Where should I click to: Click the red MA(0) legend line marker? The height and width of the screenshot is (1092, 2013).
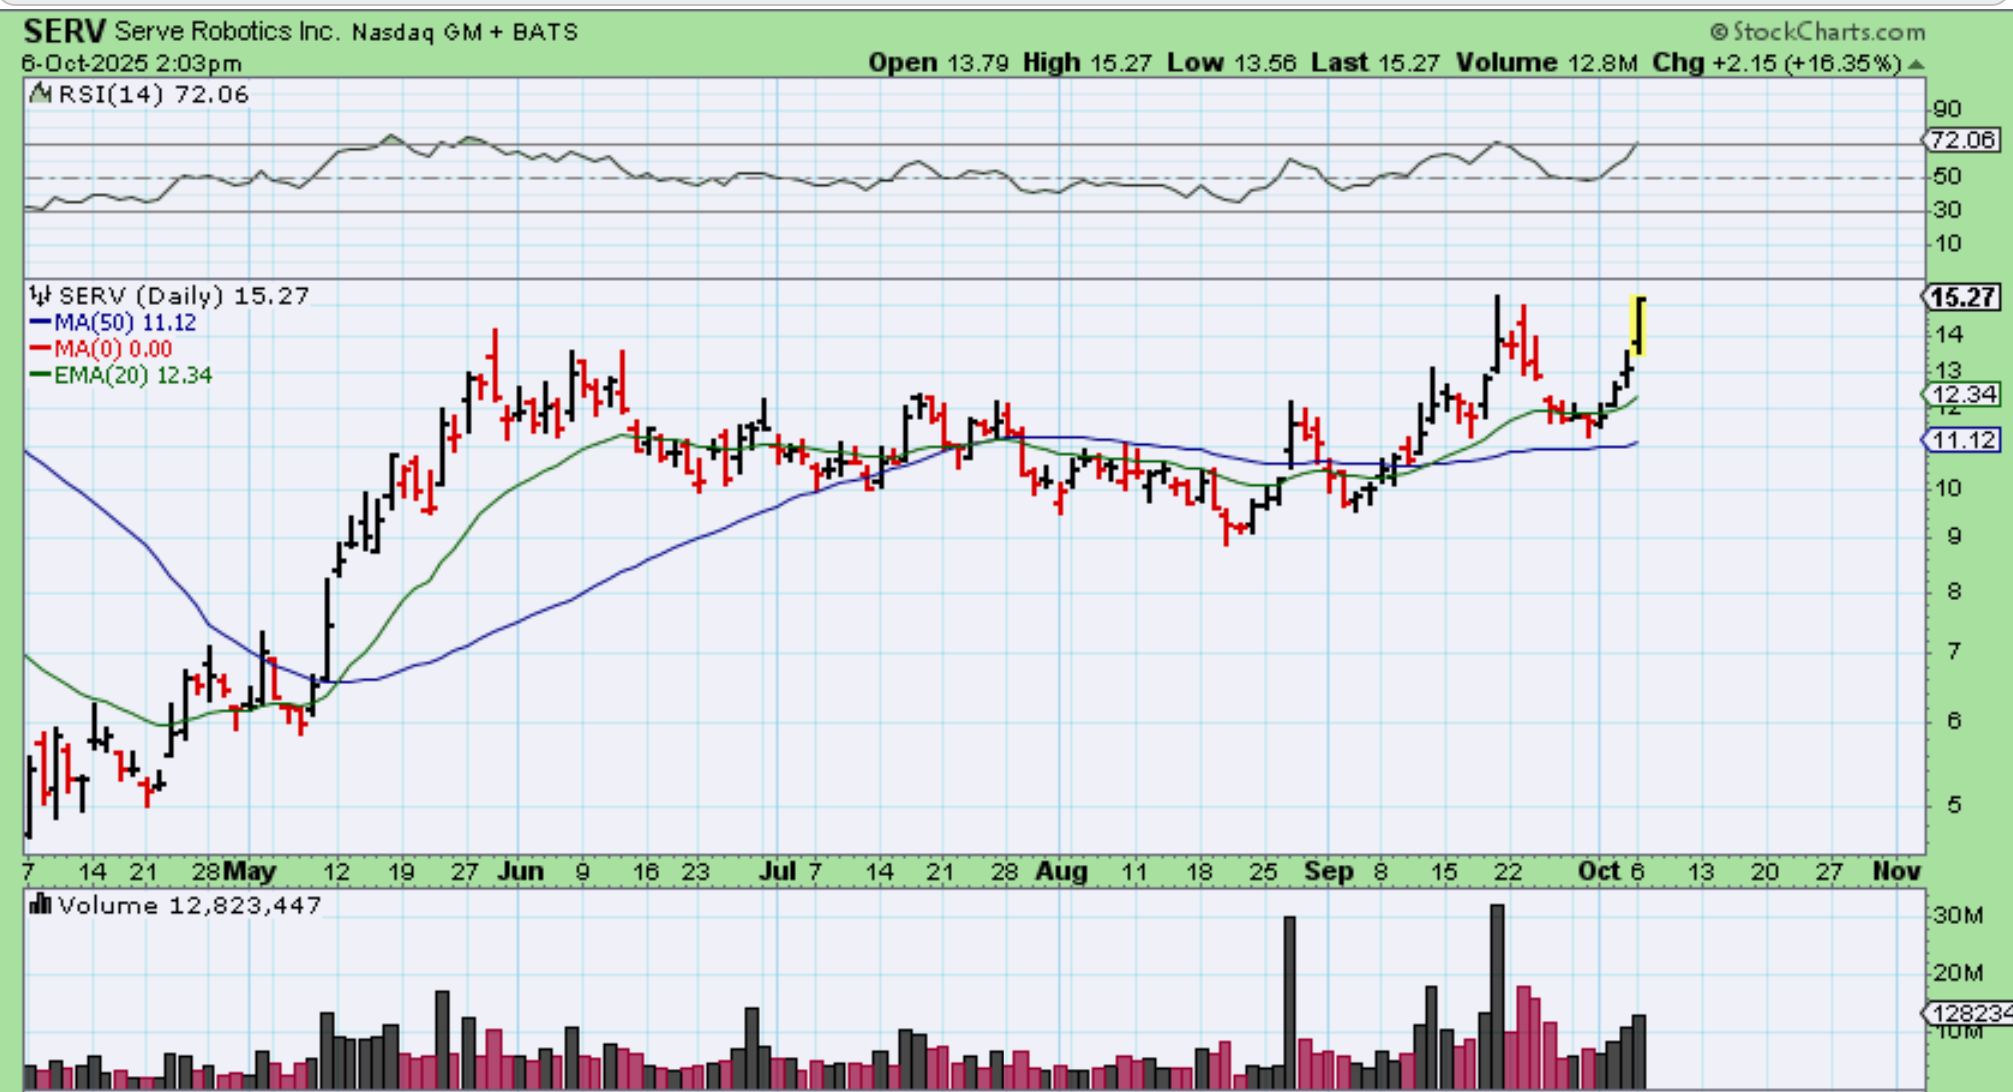40,349
